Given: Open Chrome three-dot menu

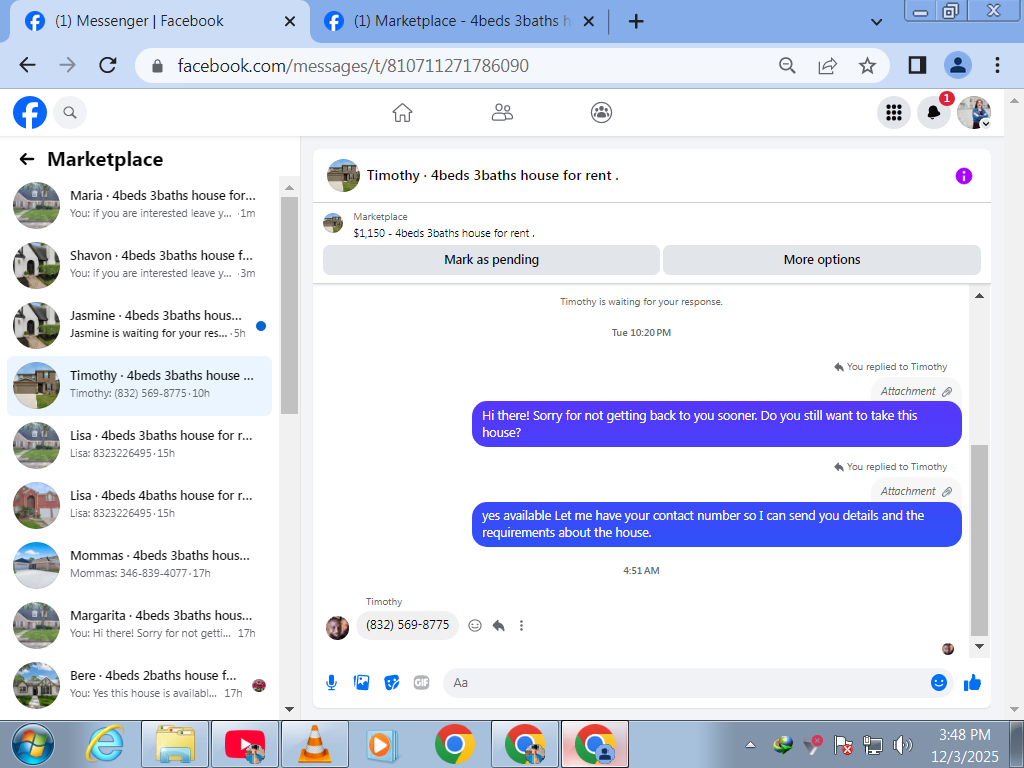Looking at the screenshot, I should (997, 65).
